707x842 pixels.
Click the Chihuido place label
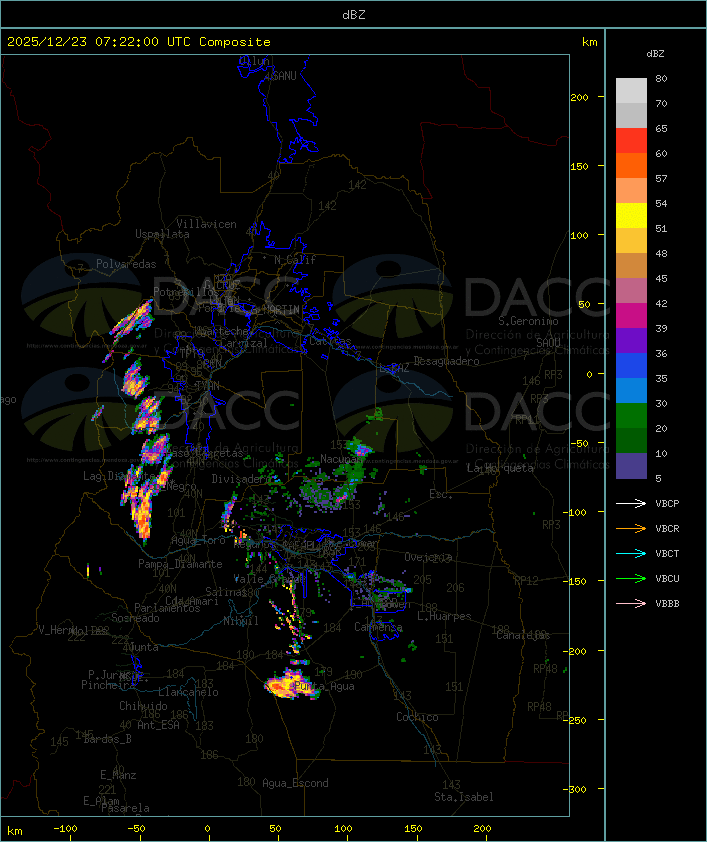point(143,706)
